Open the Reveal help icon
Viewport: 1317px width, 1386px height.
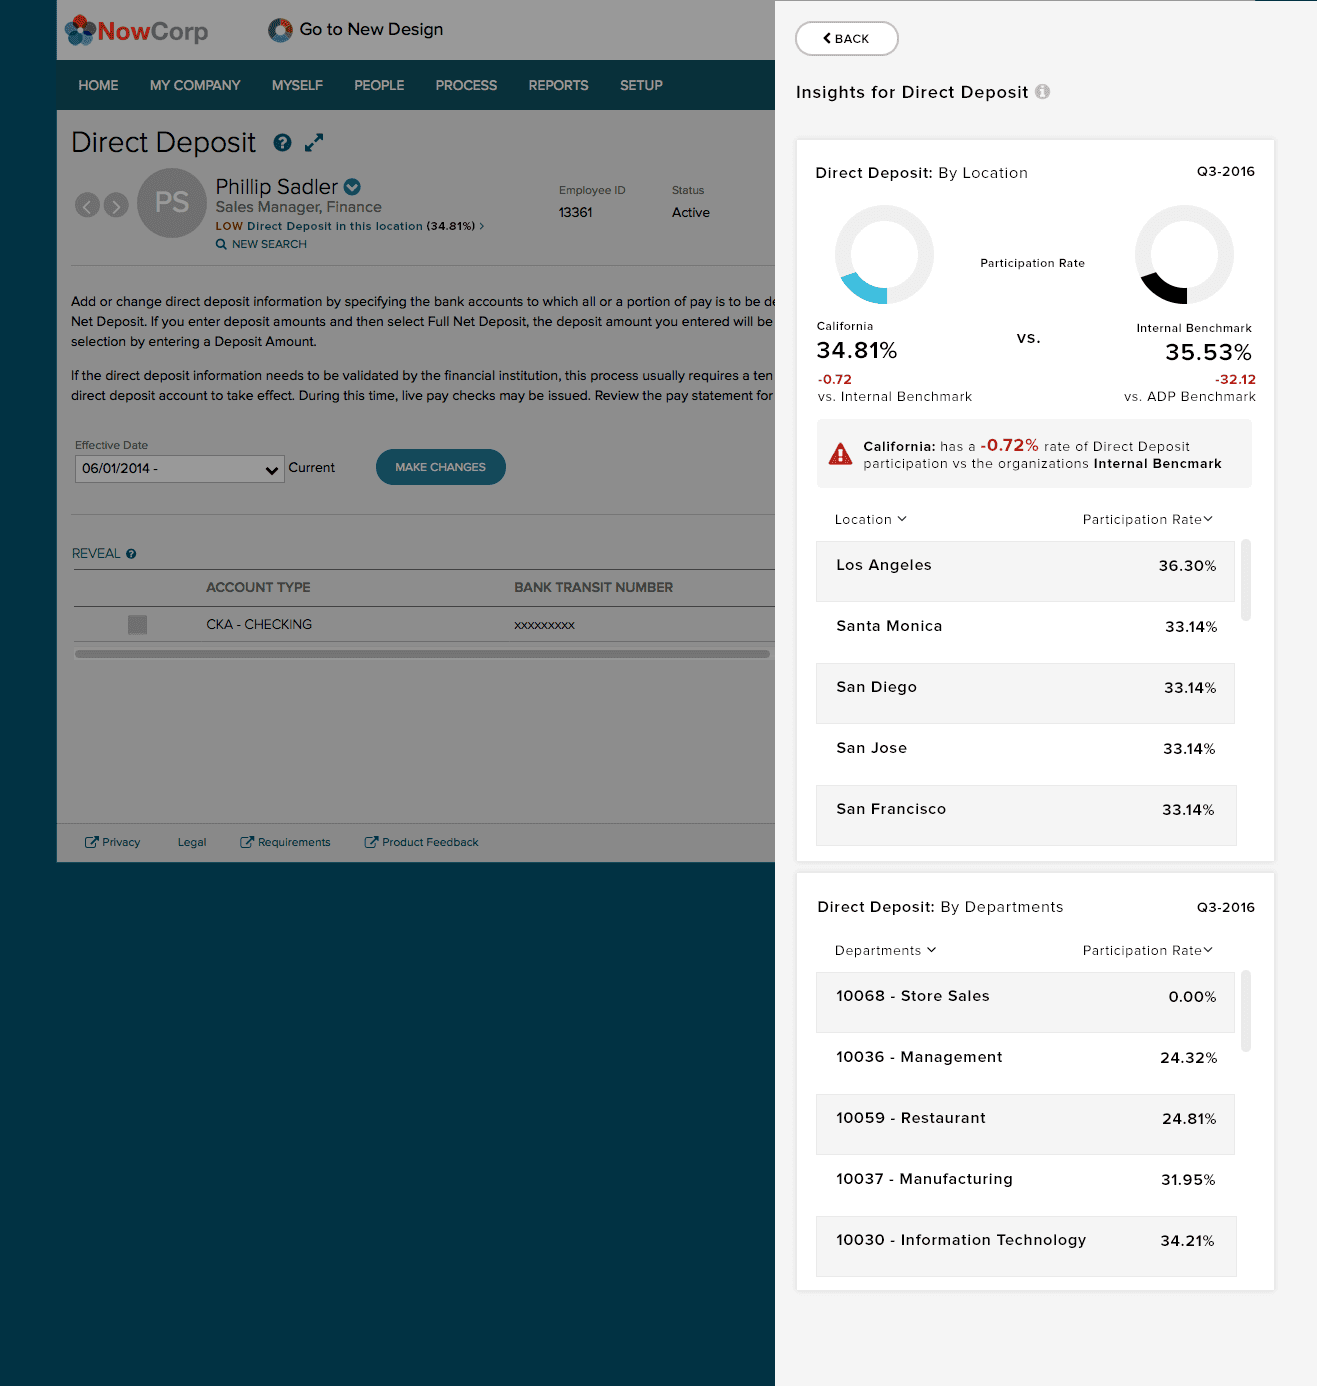tap(131, 554)
